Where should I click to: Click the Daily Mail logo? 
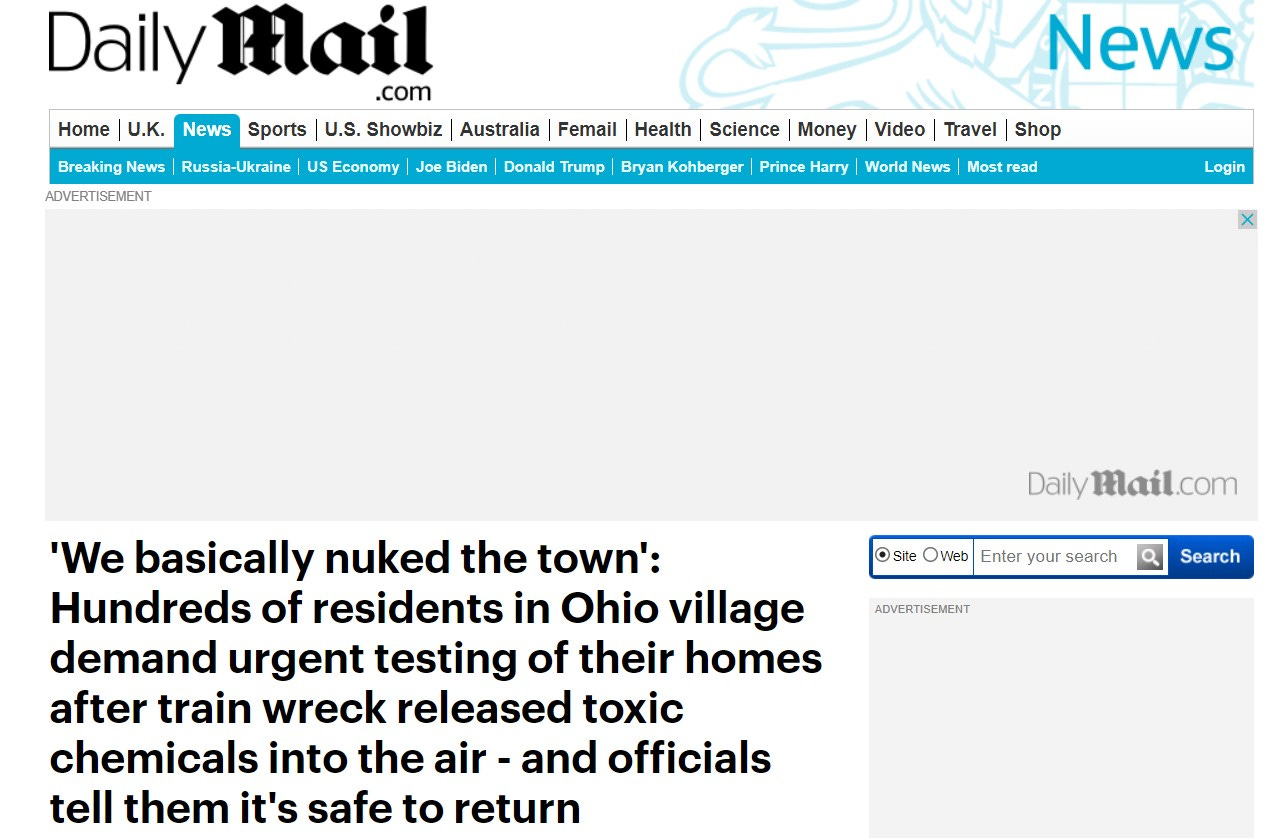tap(240, 53)
